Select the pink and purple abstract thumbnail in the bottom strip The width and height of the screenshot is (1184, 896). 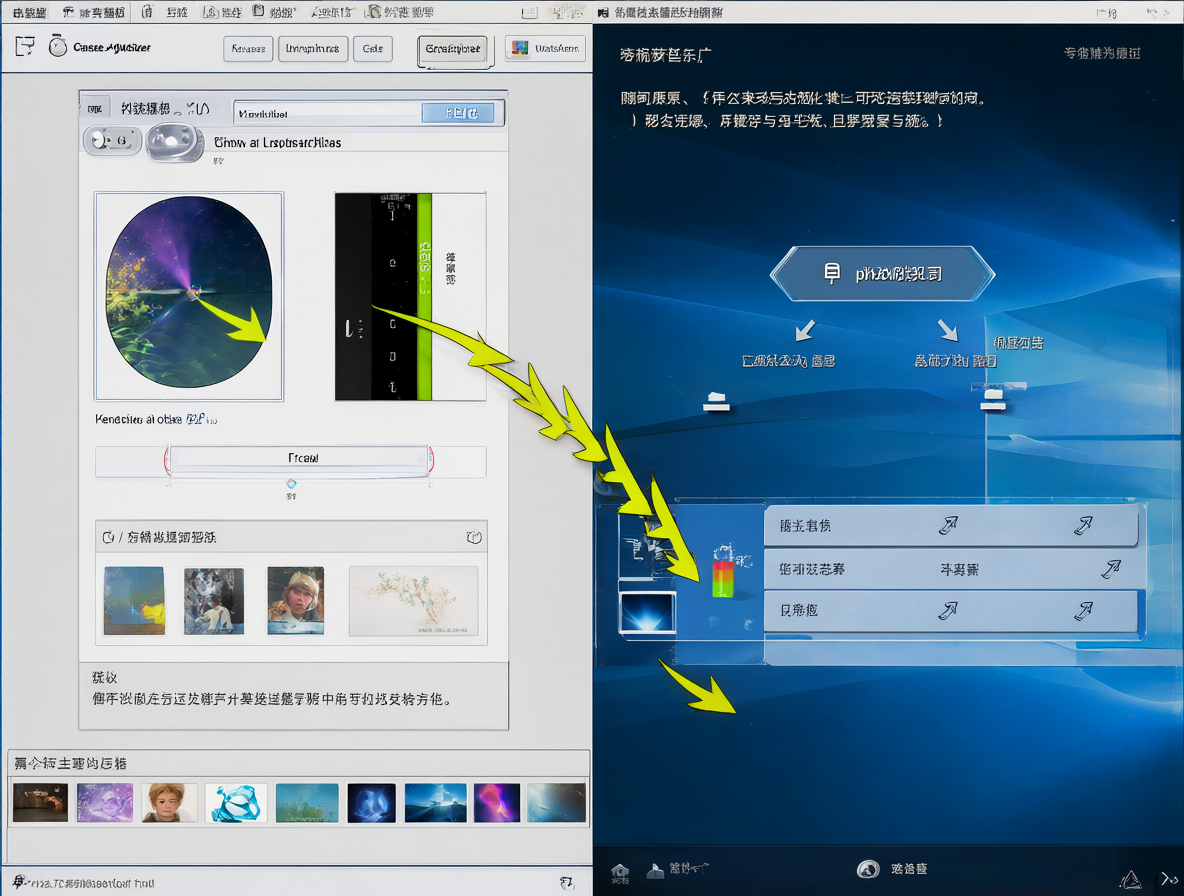(497, 802)
